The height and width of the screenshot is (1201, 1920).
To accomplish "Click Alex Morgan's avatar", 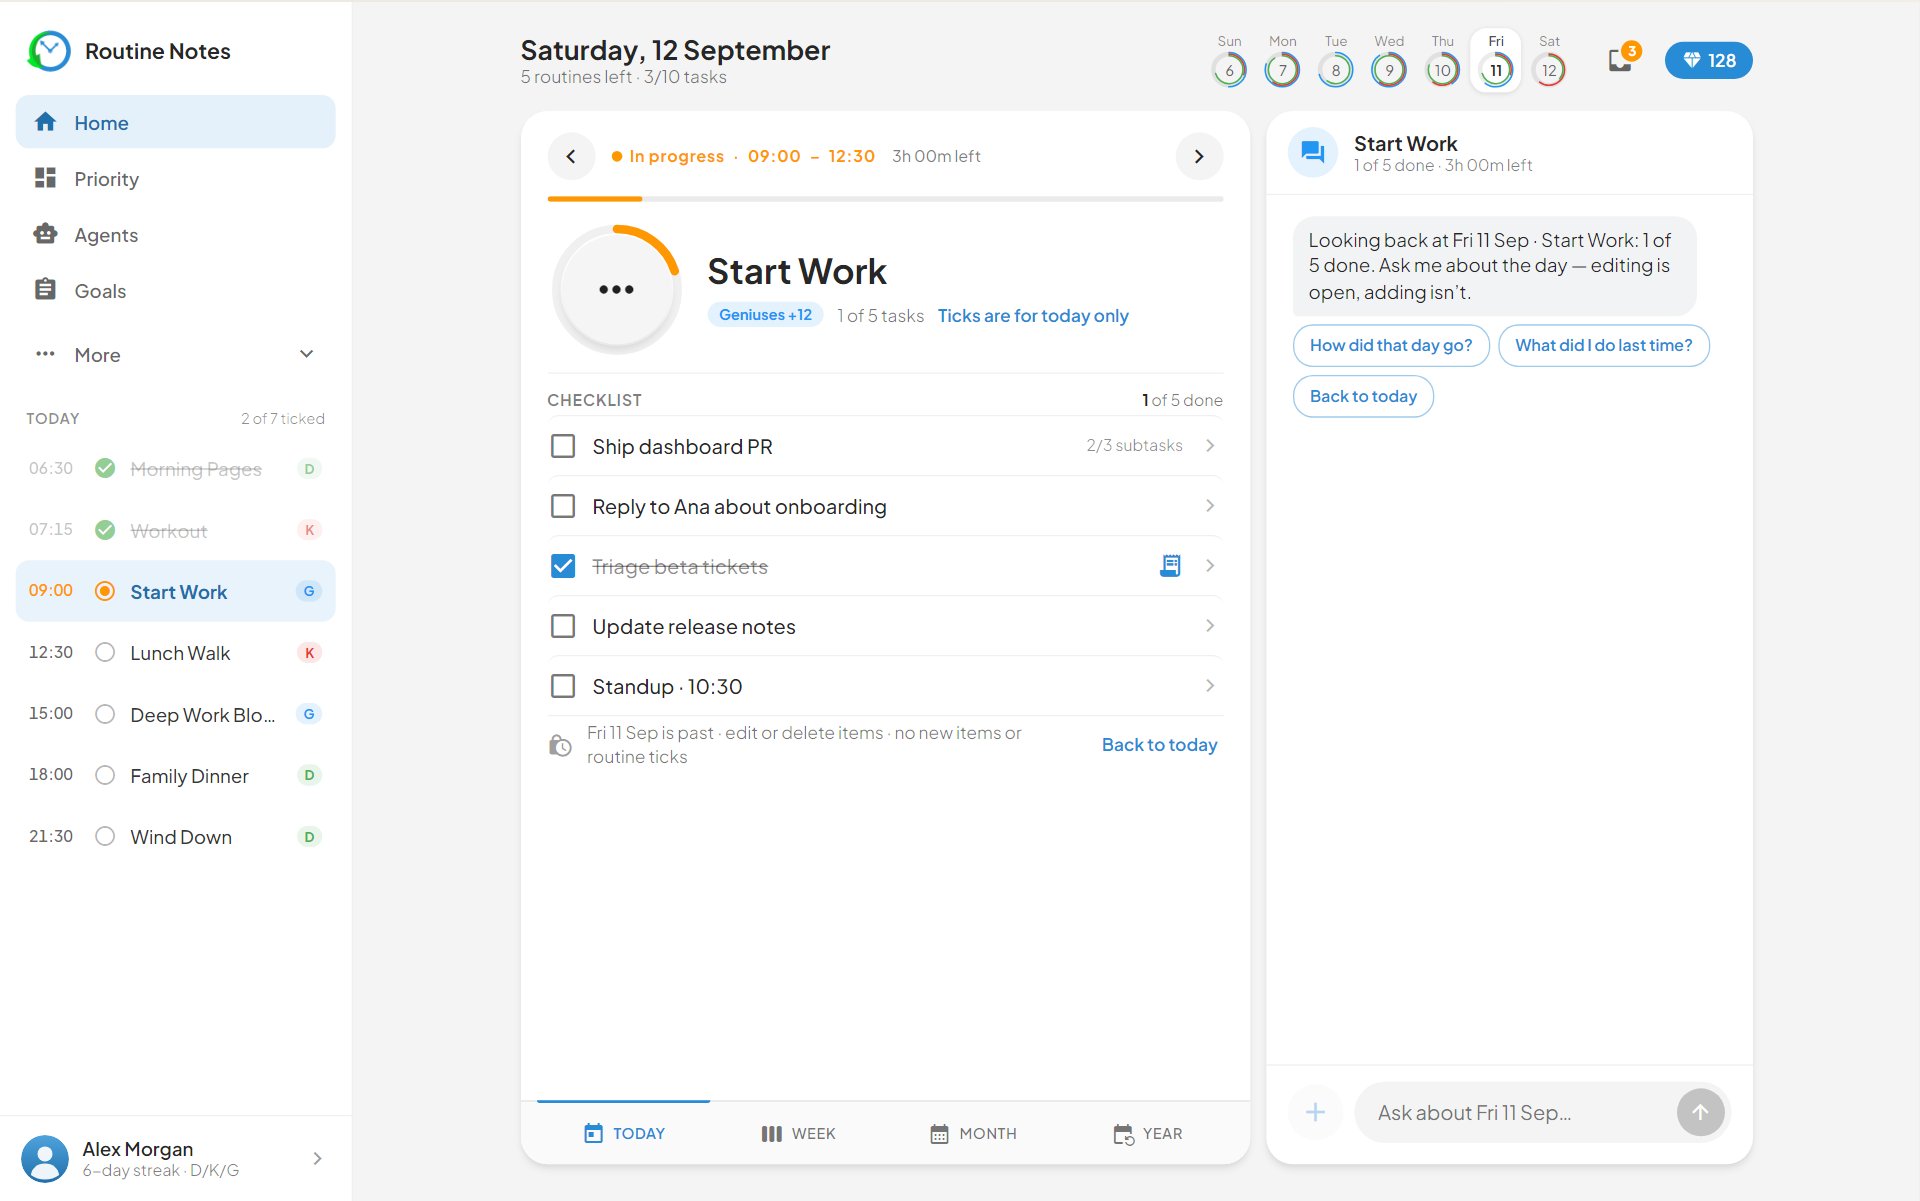I will pyautogui.click(x=45, y=1158).
